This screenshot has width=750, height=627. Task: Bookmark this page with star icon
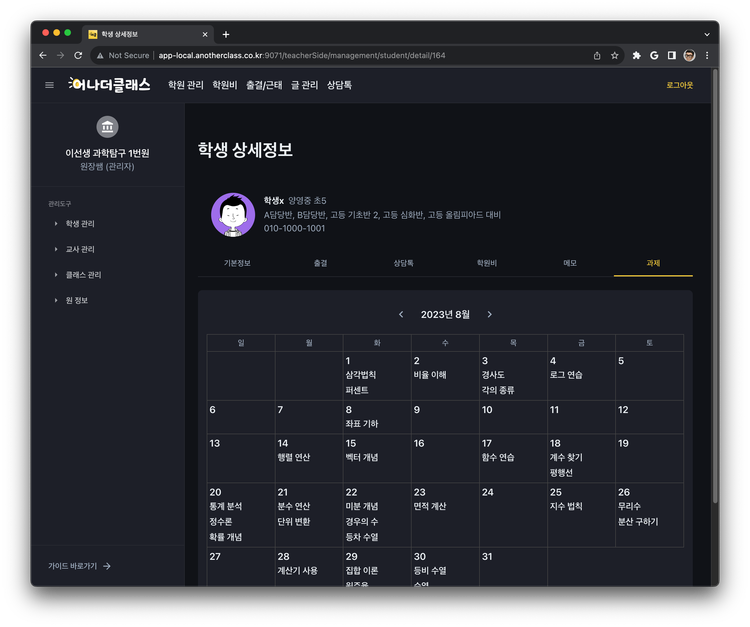pyautogui.click(x=615, y=55)
